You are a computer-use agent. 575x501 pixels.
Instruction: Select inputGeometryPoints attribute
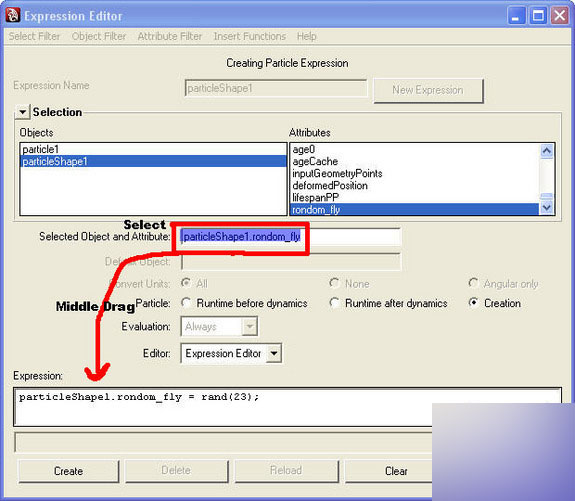tap(414, 173)
